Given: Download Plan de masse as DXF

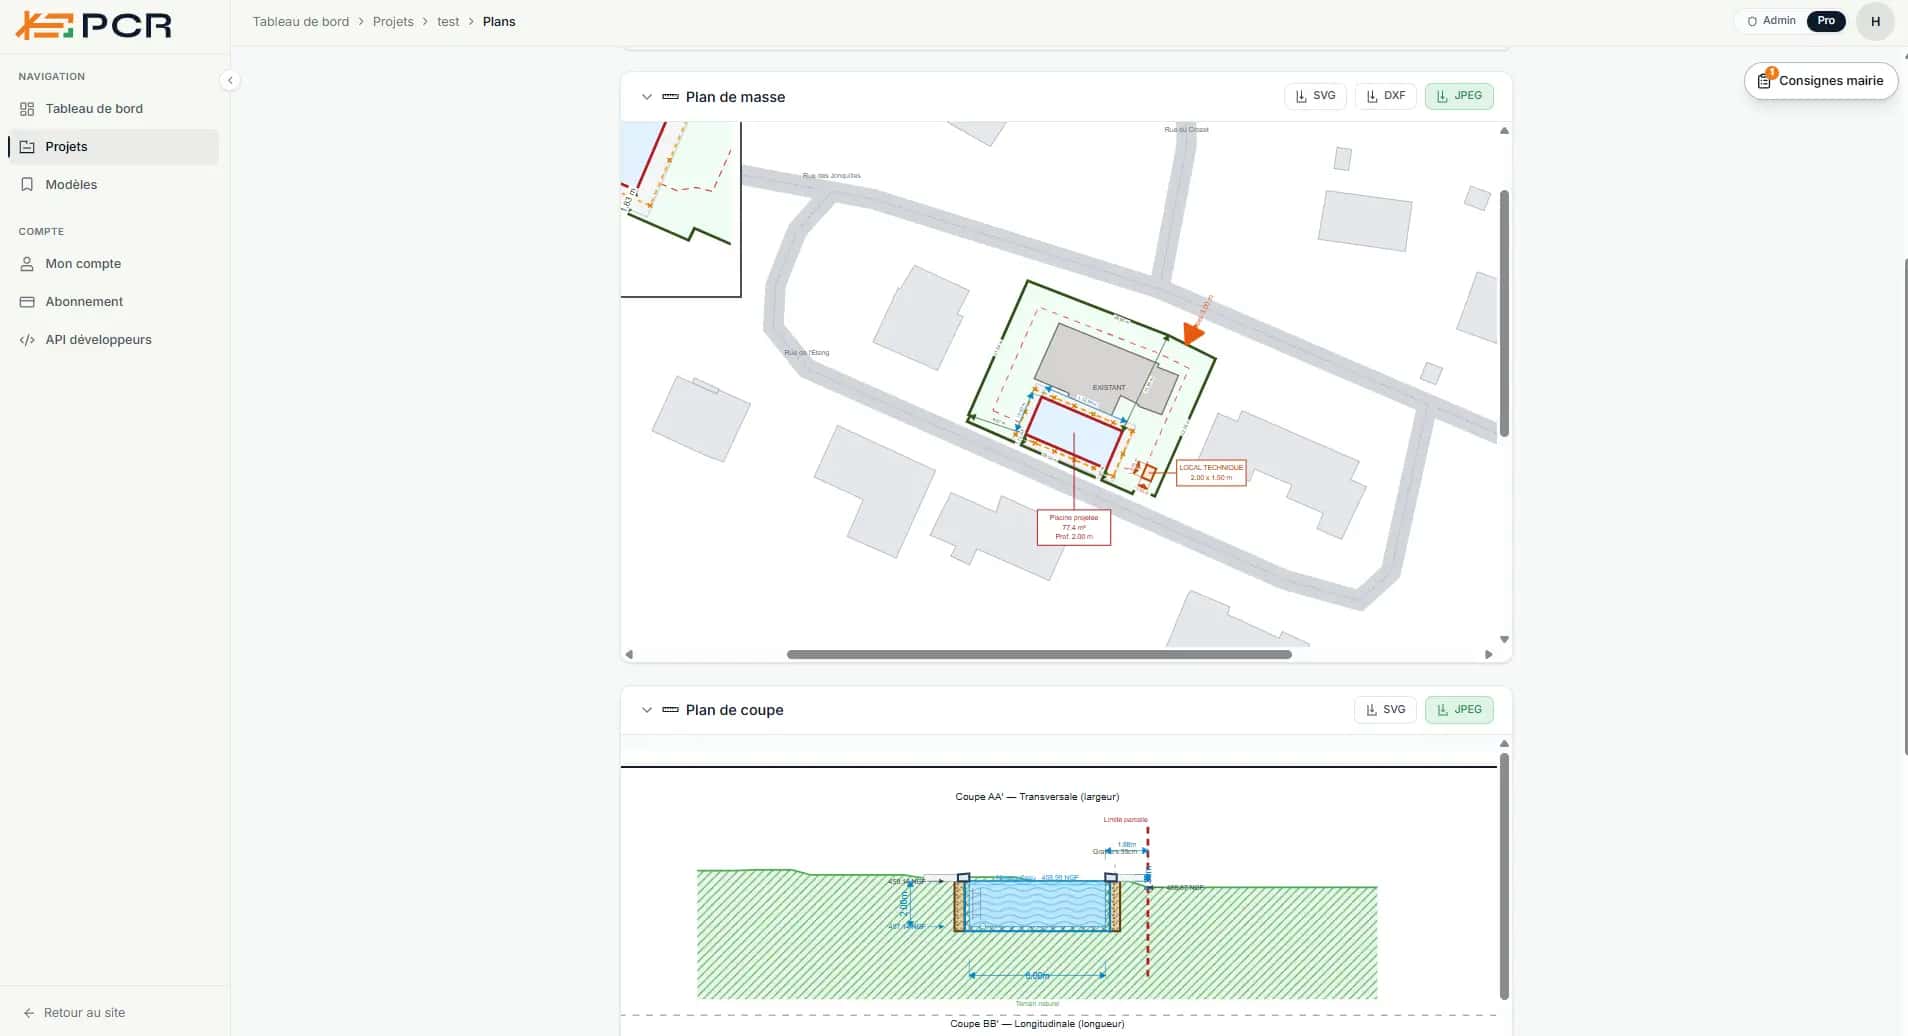Looking at the screenshot, I should click(x=1385, y=96).
